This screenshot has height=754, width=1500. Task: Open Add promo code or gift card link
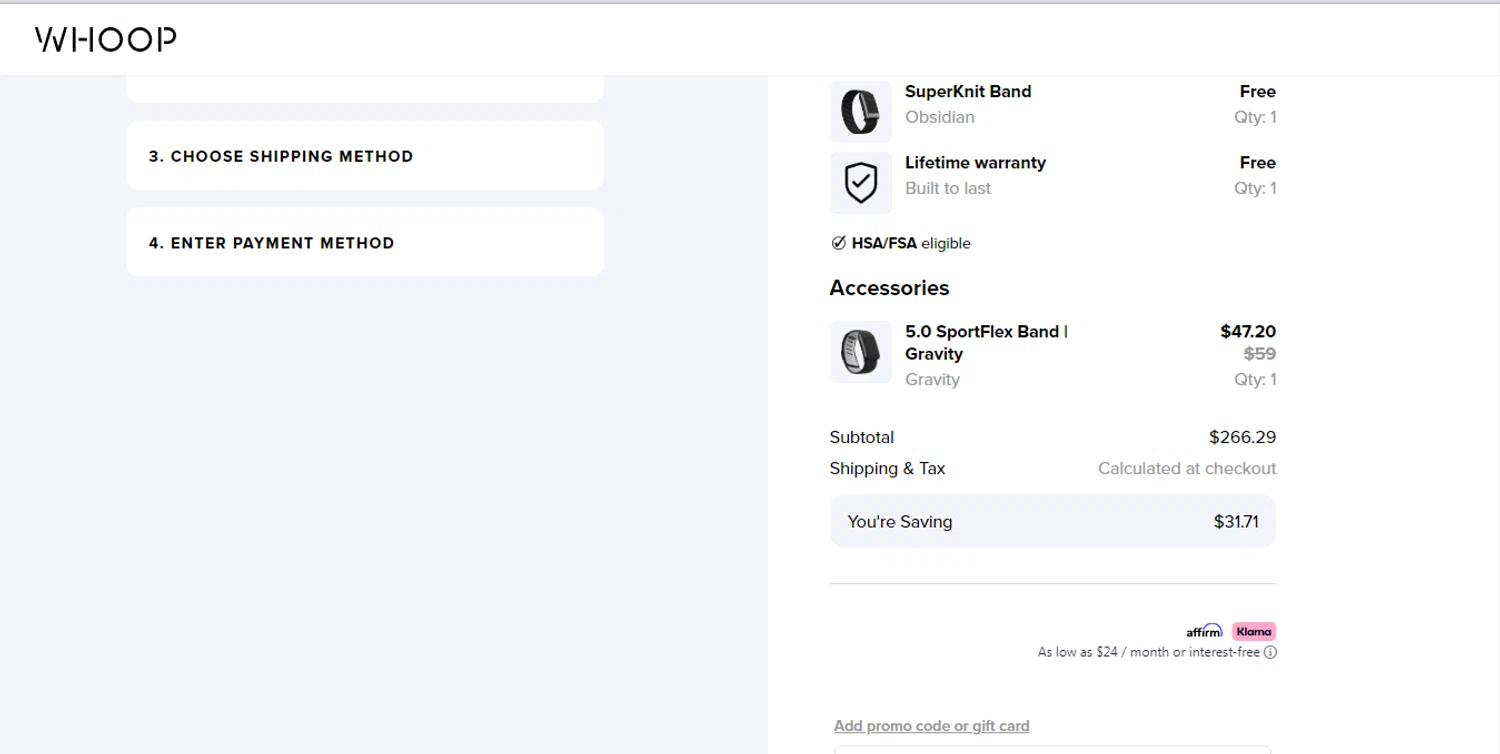click(931, 726)
